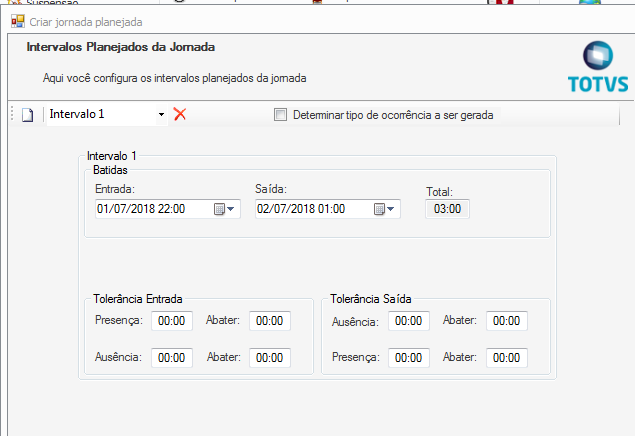This screenshot has width=635, height=436.
Task: Delete interval with the red X icon
Action: tap(180, 114)
